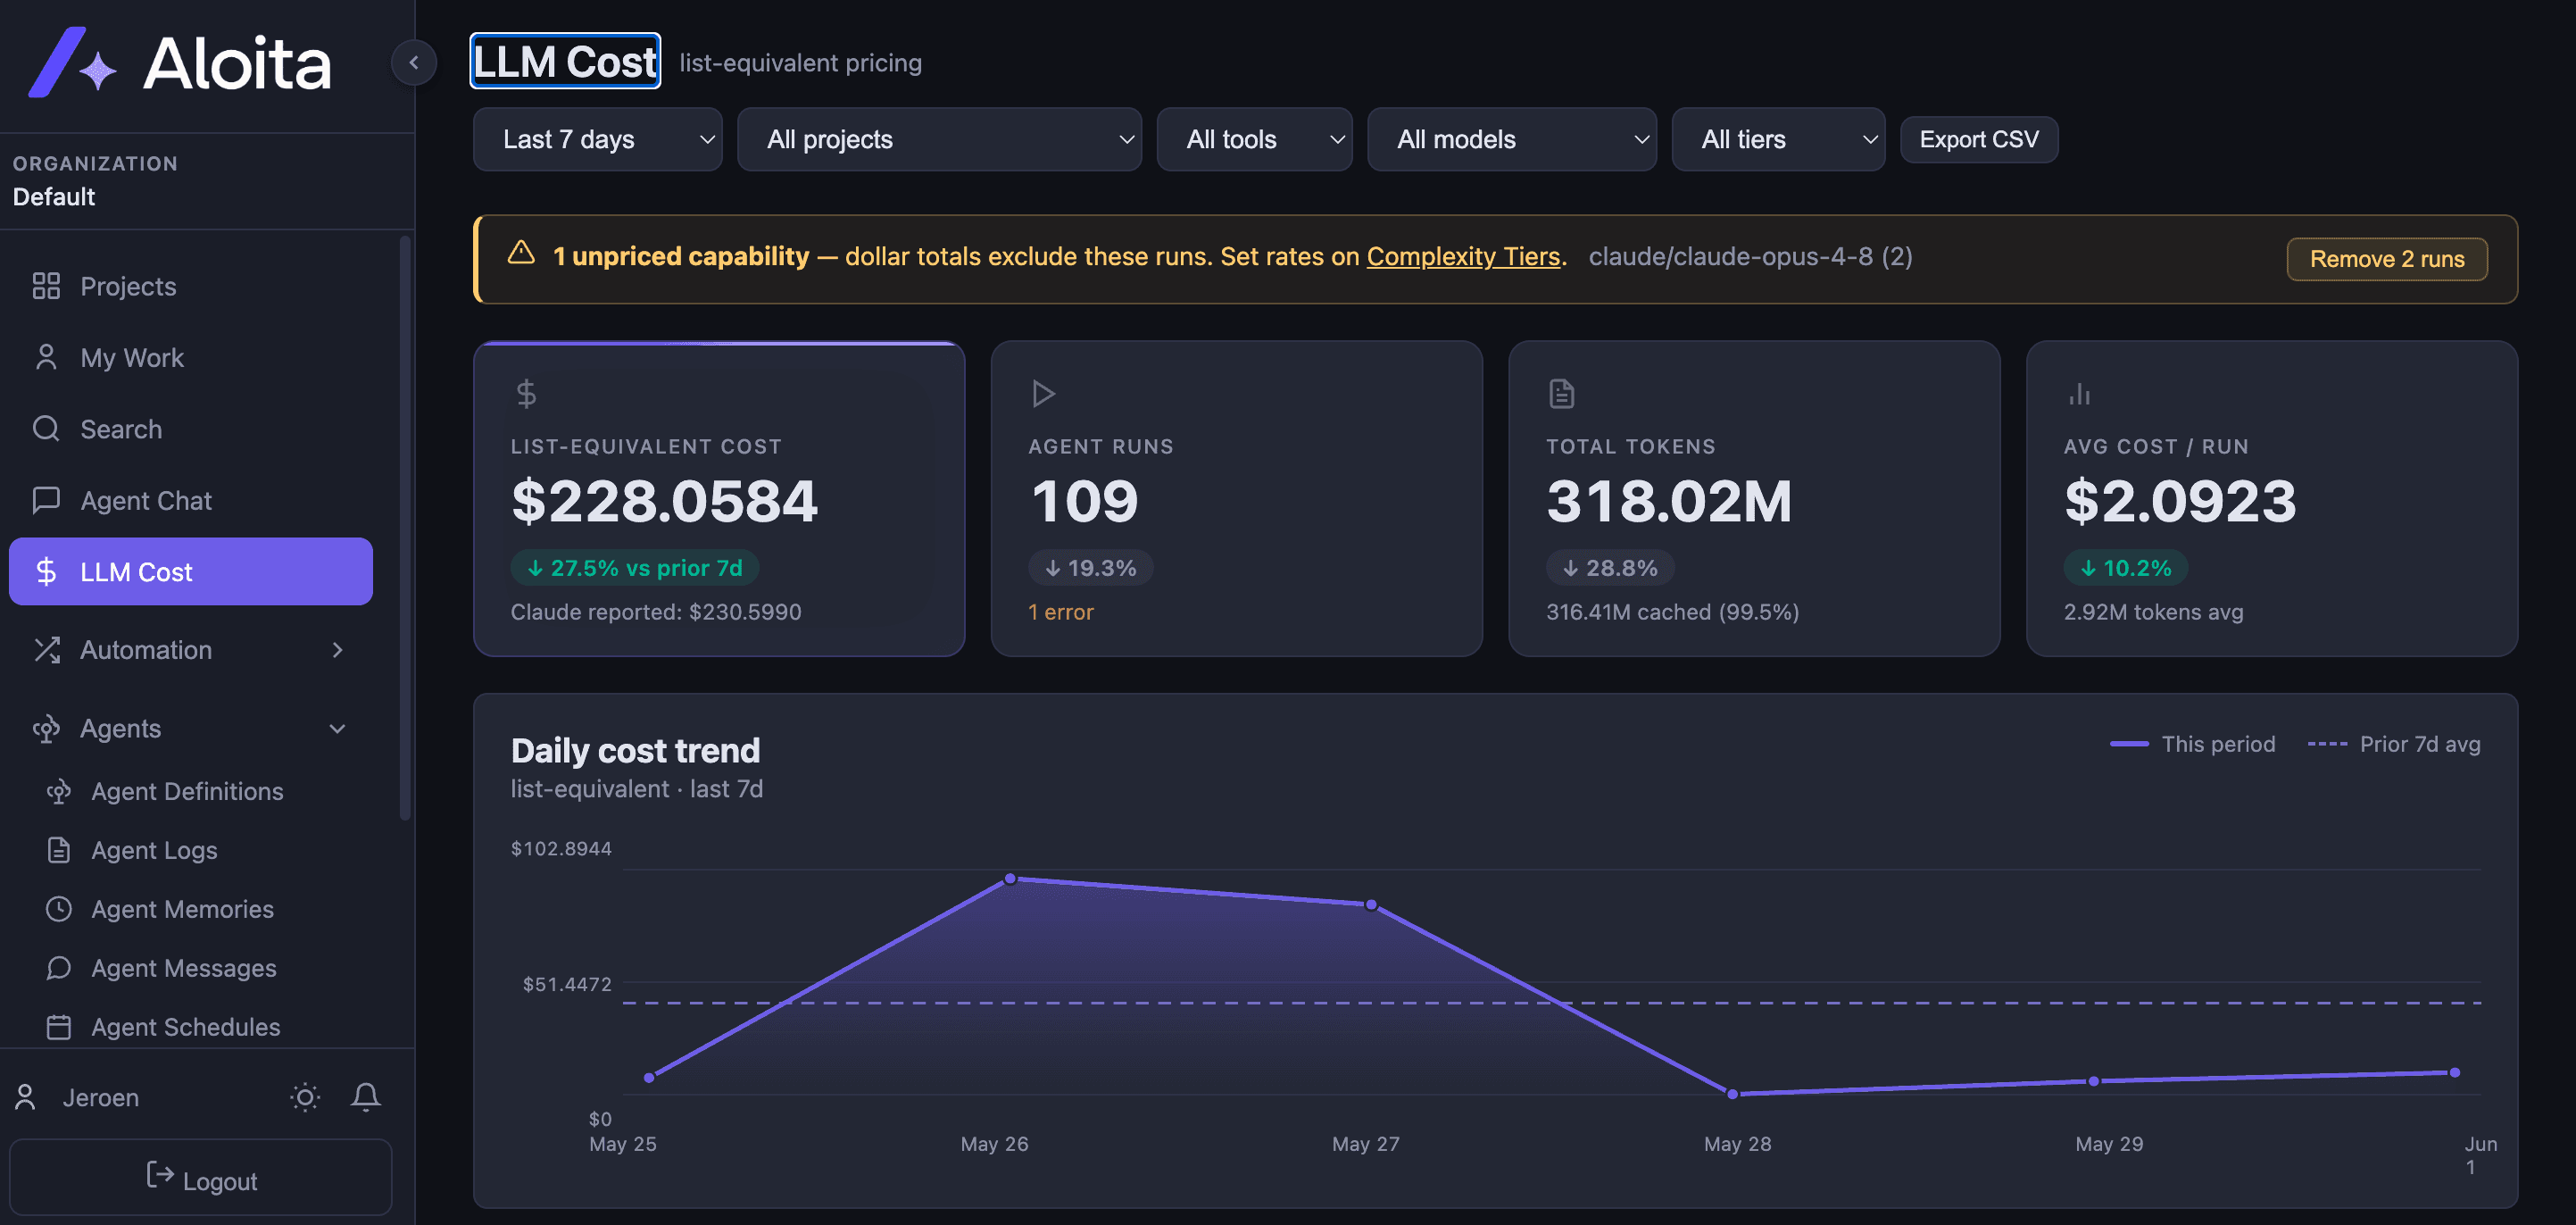Click Remove 2 runs button
The width and height of the screenshot is (2576, 1225).
point(2386,259)
